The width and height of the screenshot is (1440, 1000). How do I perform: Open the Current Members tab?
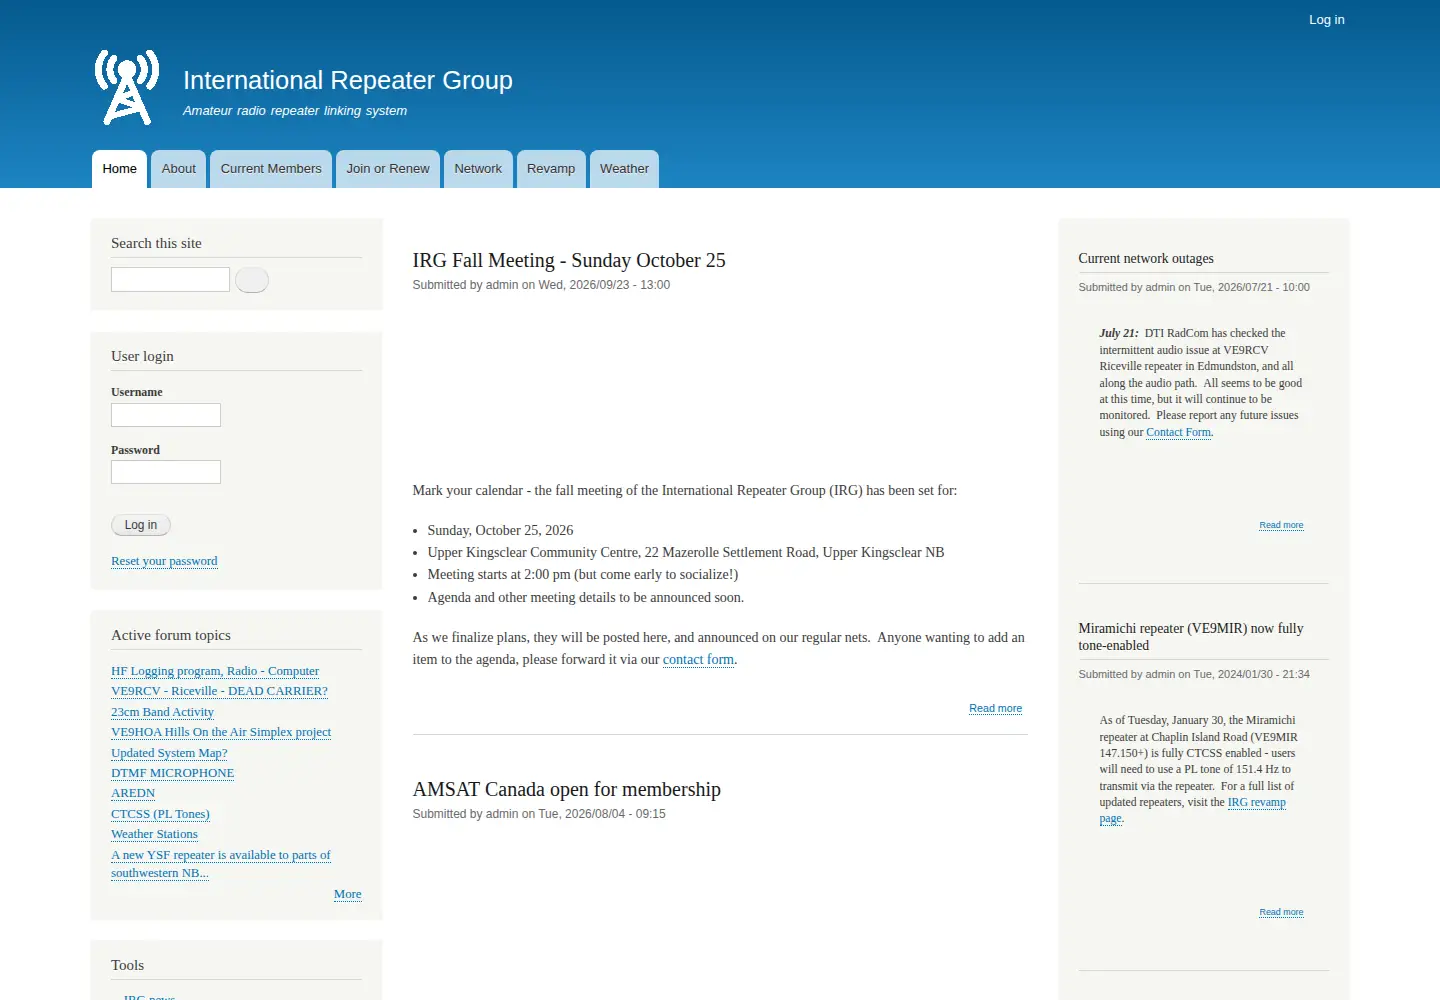pos(271,169)
